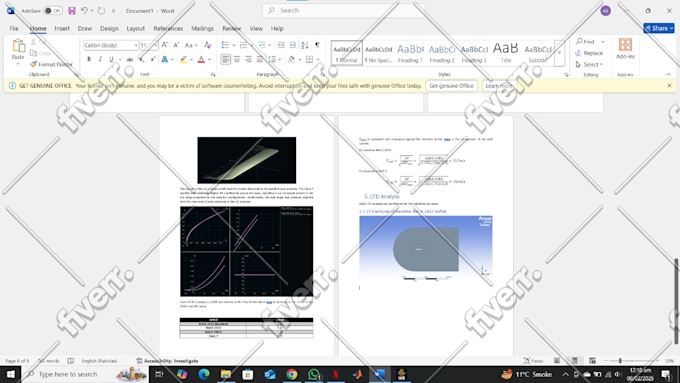The height and width of the screenshot is (383, 680).
Task: Open the font name dropdown
Action: click(136, 45)
